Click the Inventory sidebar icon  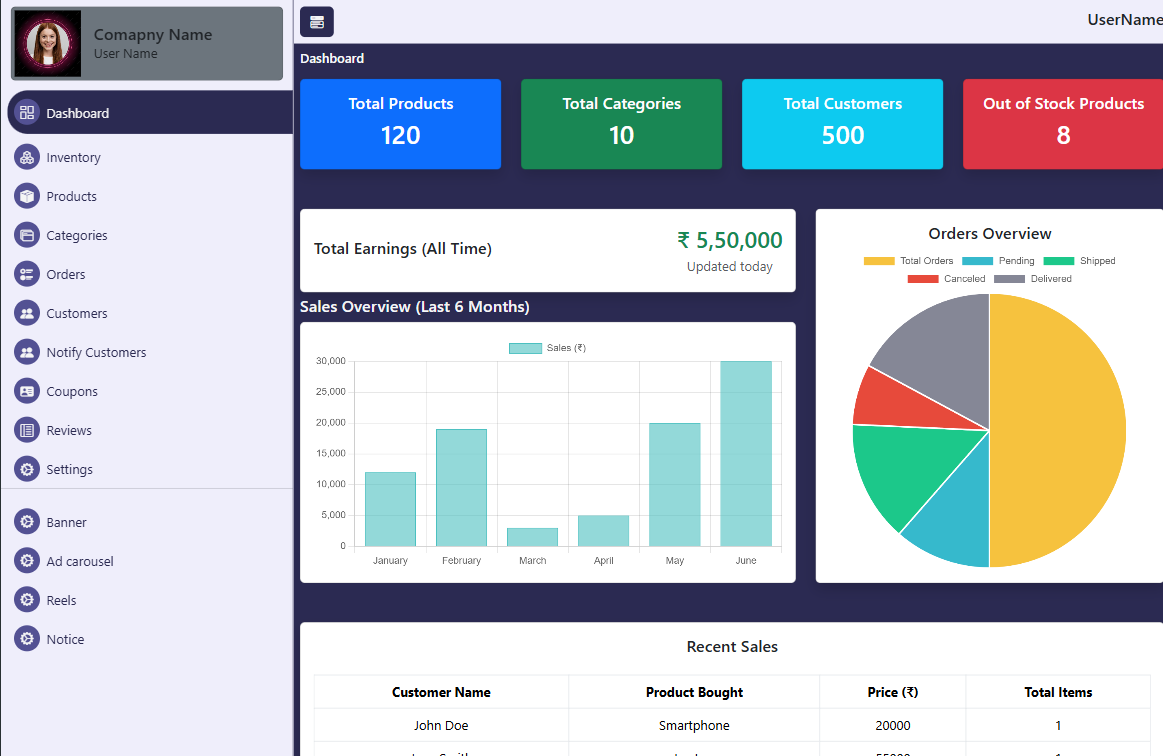(27, 157)
